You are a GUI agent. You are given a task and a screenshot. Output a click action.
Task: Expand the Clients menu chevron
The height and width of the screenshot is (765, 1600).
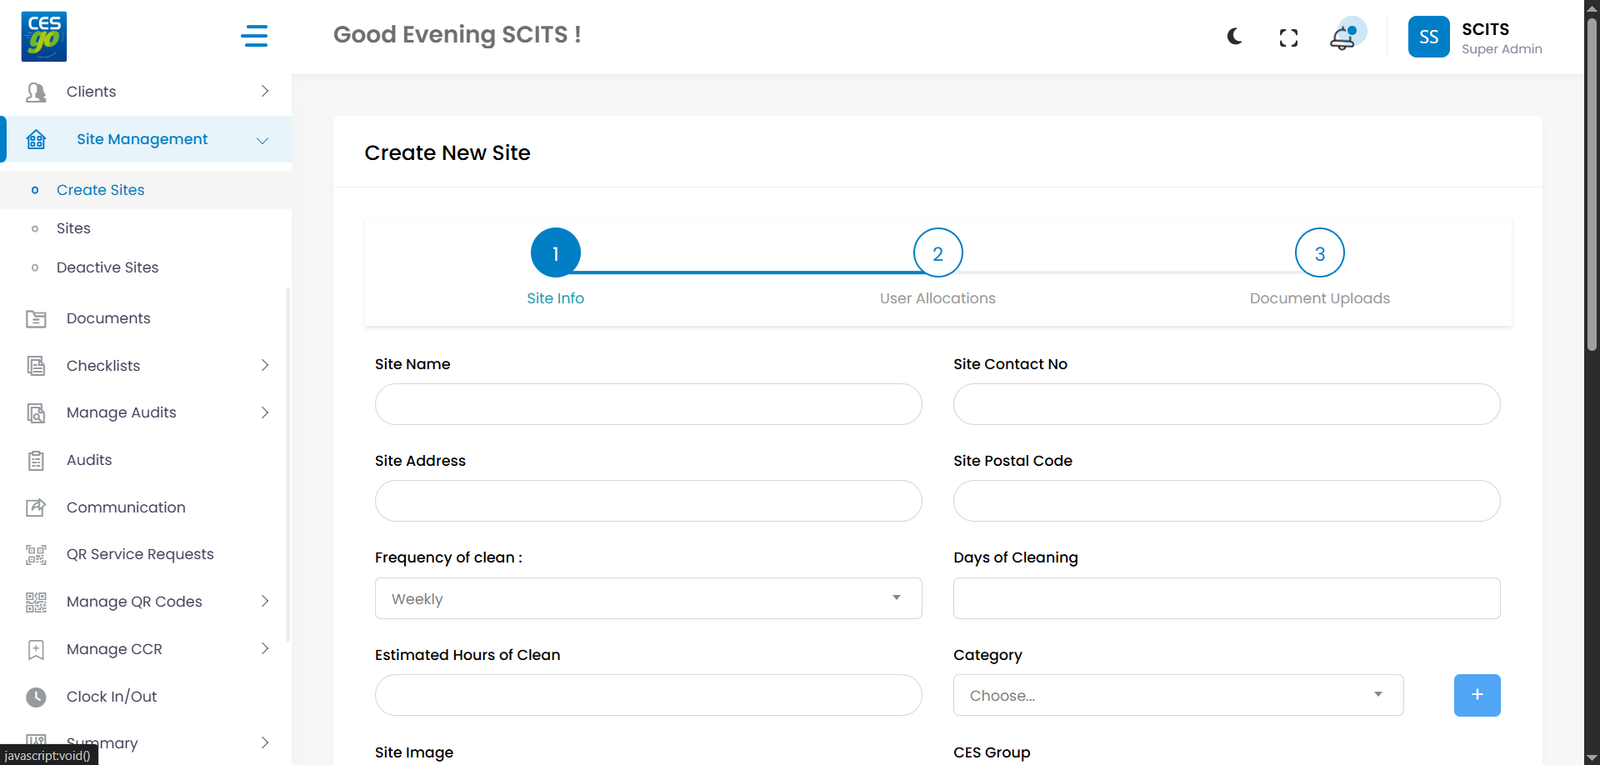(x=265, y=92)
